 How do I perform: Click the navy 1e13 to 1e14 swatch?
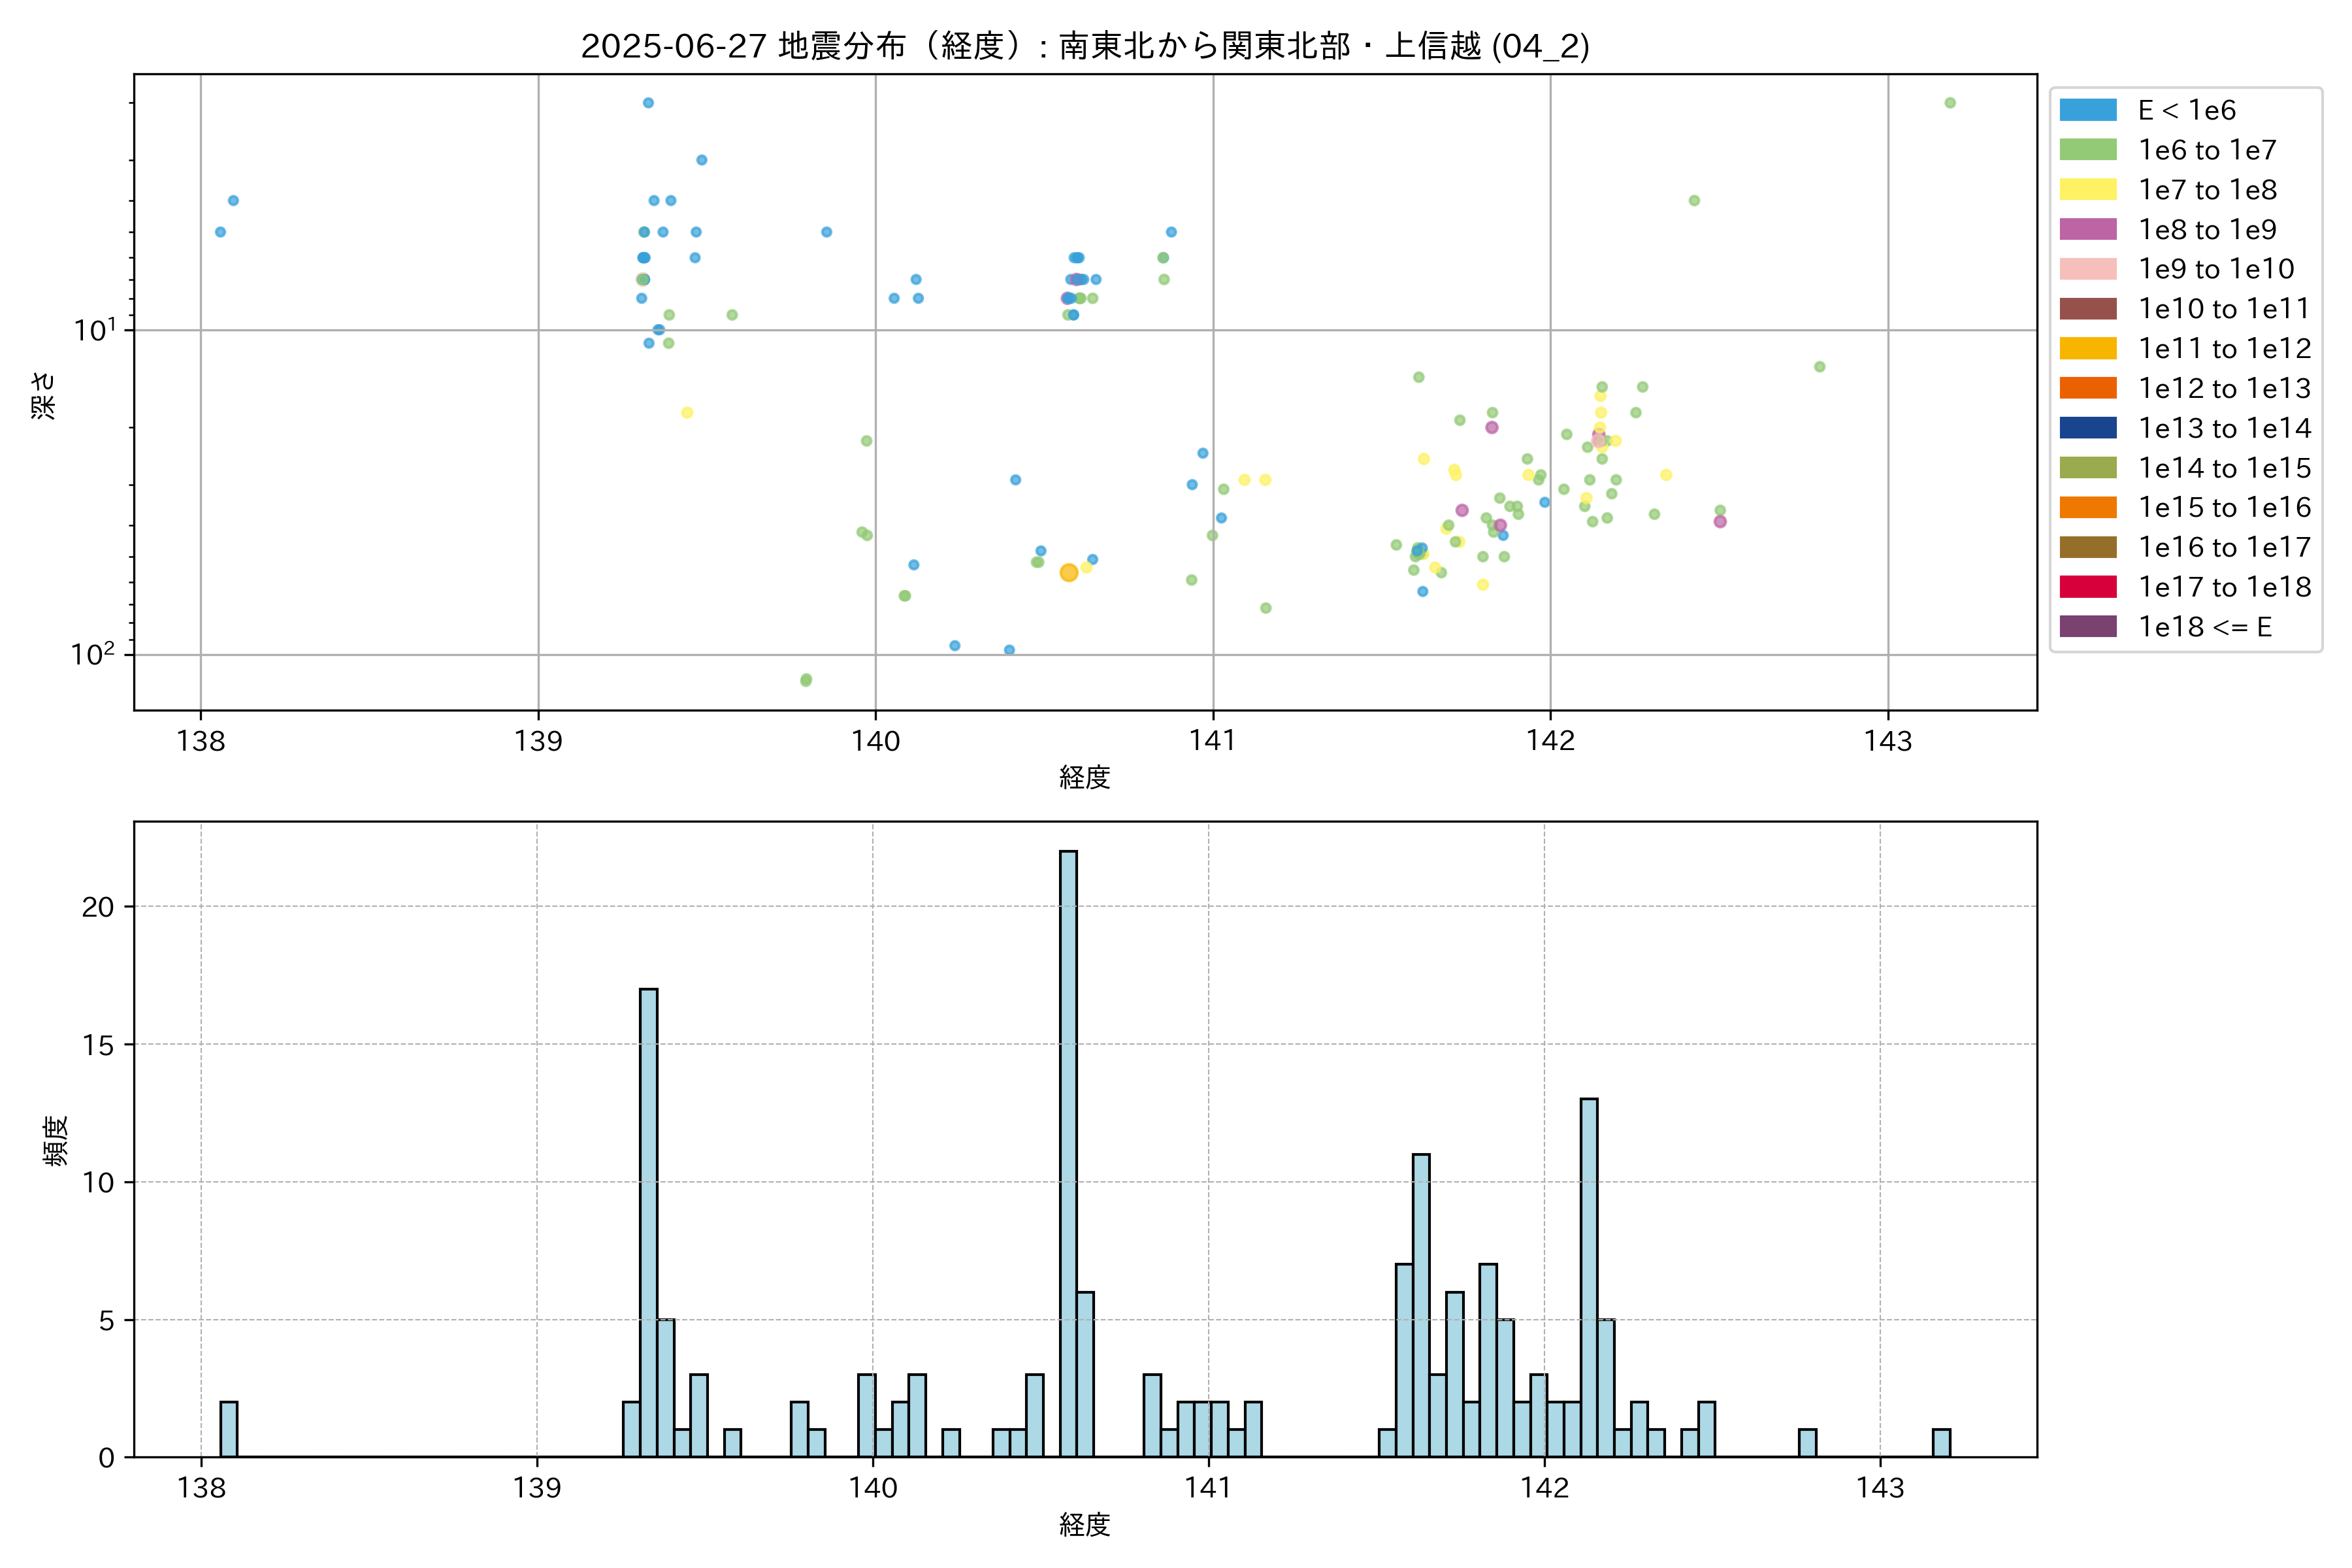click(2087, 428)
